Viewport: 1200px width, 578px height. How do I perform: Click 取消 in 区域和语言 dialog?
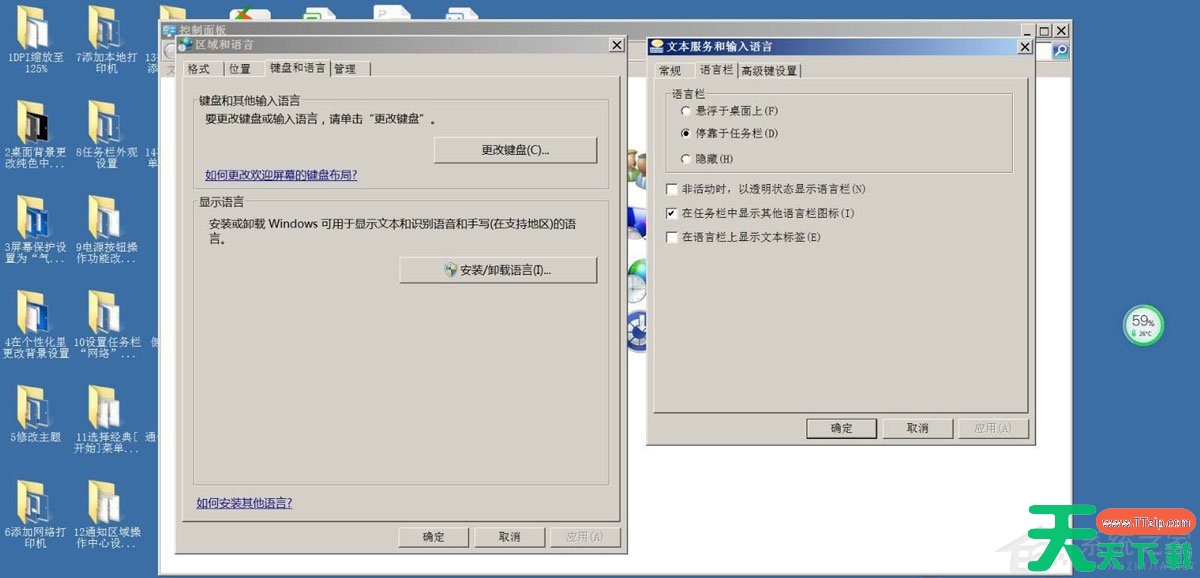[510, 537]
